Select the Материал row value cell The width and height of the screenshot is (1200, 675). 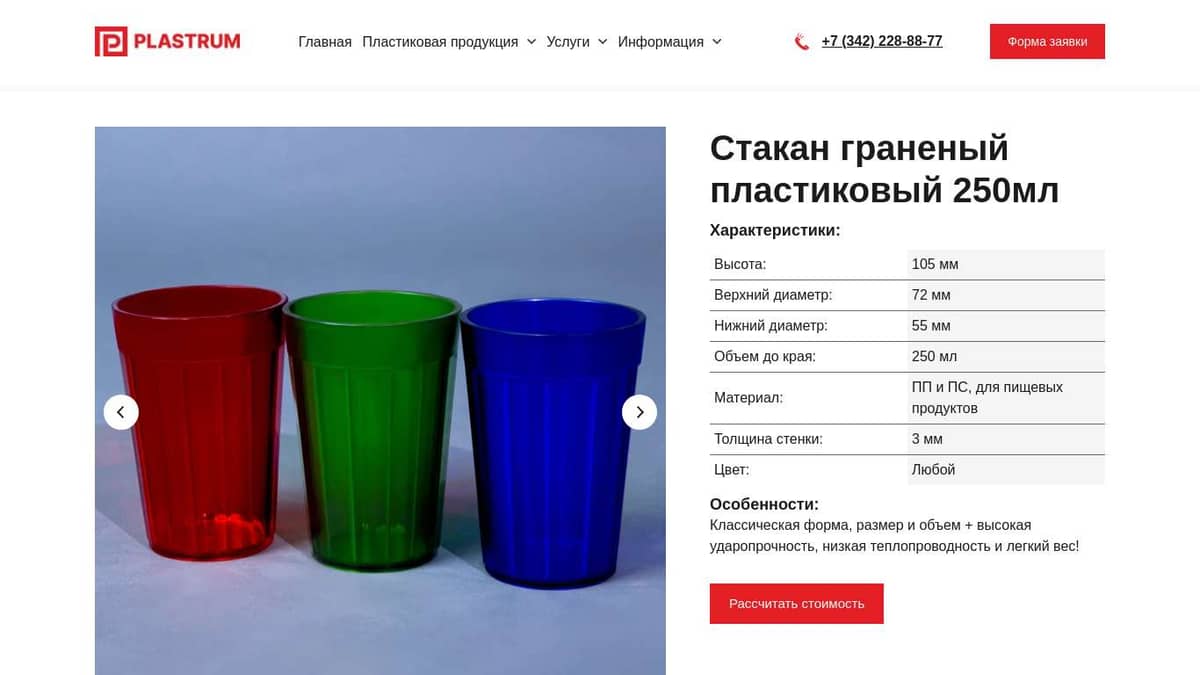[1006, 398]
